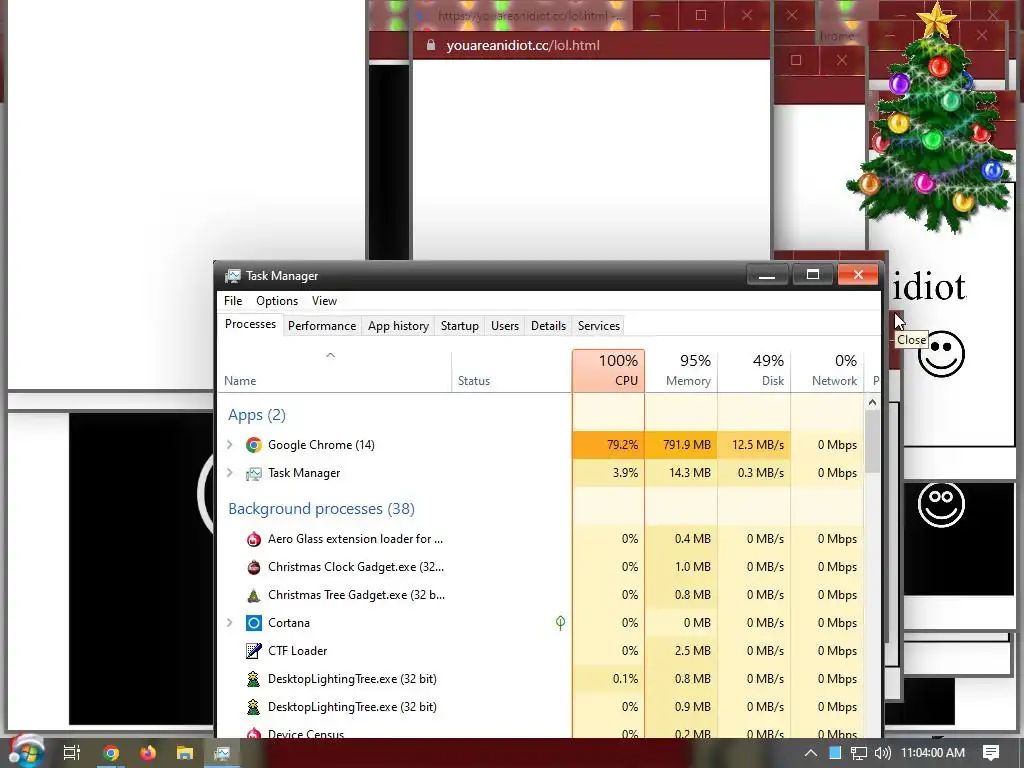Screen dimensions: 1024x768
Task: Sort by the Network column header
Action: [827, 371]
